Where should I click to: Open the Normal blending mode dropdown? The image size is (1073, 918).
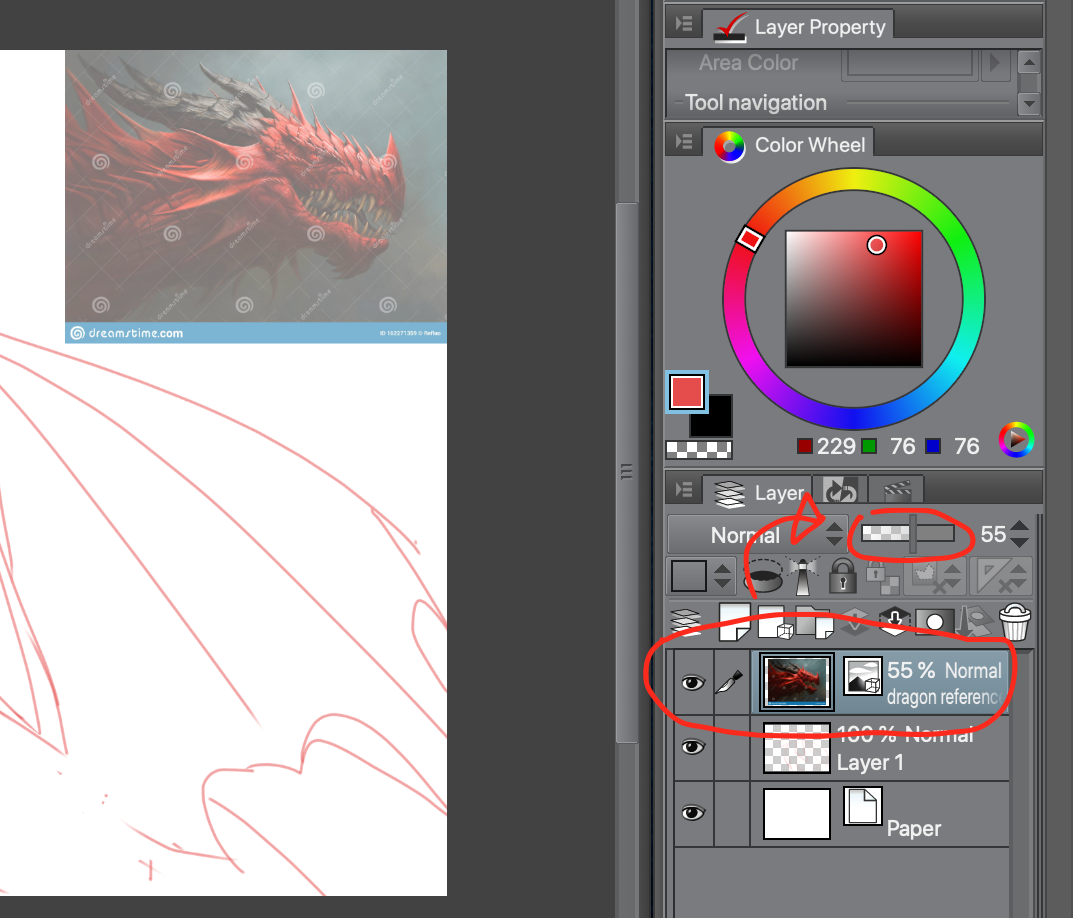coord(757,535)
